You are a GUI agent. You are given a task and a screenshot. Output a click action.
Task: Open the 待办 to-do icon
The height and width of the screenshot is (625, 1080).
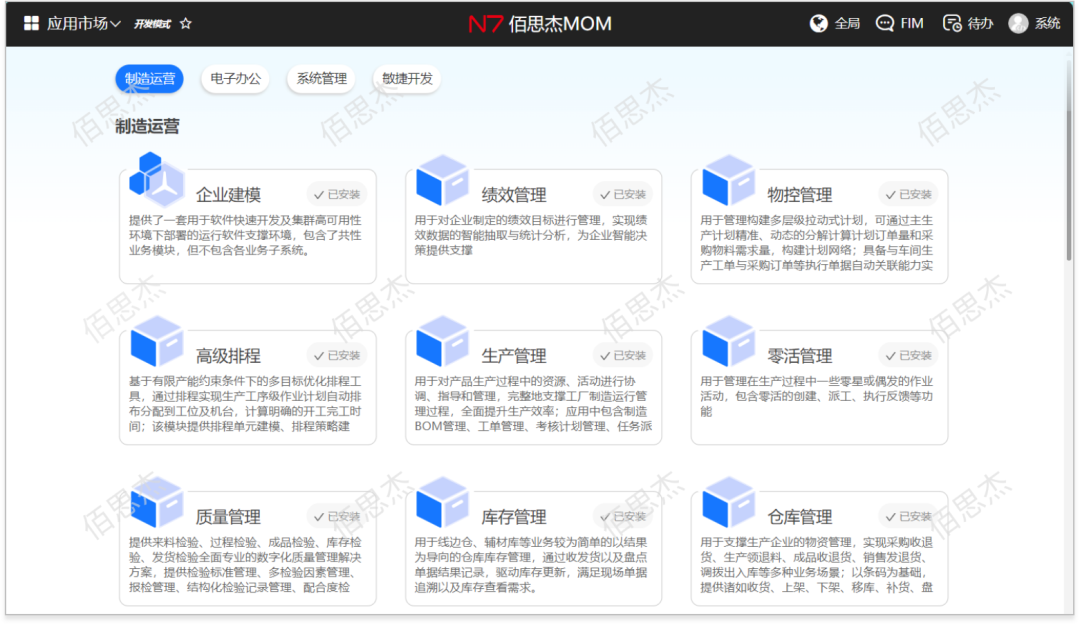tap(952, 23)
